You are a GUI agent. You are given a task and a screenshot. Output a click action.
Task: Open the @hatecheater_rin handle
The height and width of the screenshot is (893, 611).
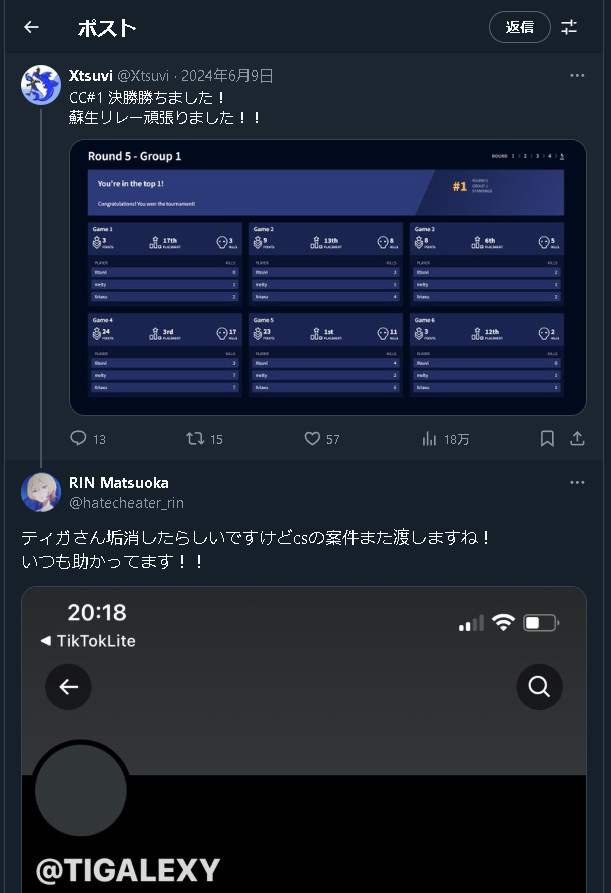(126, 503)
